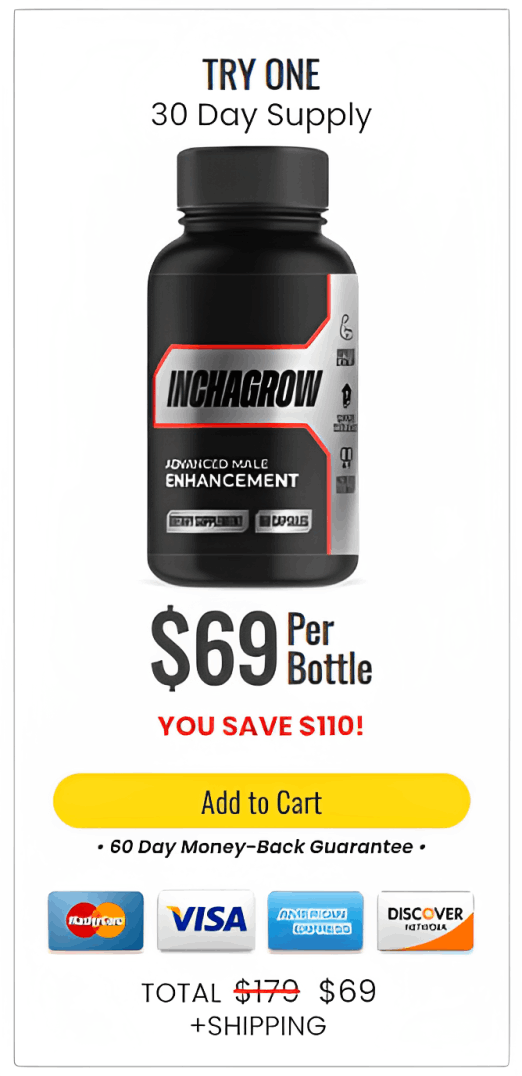Click the capsules count badge on bottle
The height and width of the screenshot is (1076, 522).
tap(283, 522)
